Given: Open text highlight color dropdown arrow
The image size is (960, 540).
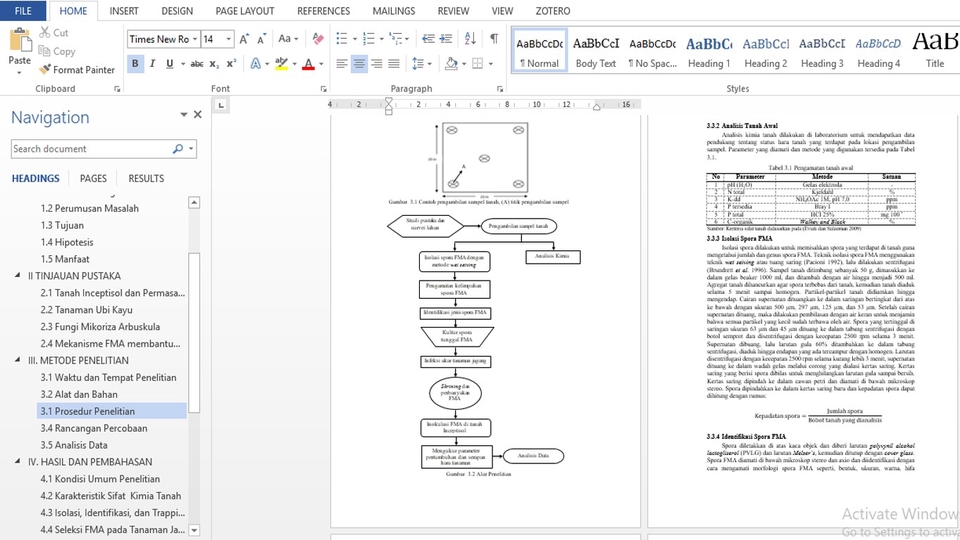Looking at the screenshot, I should [294, 64].
